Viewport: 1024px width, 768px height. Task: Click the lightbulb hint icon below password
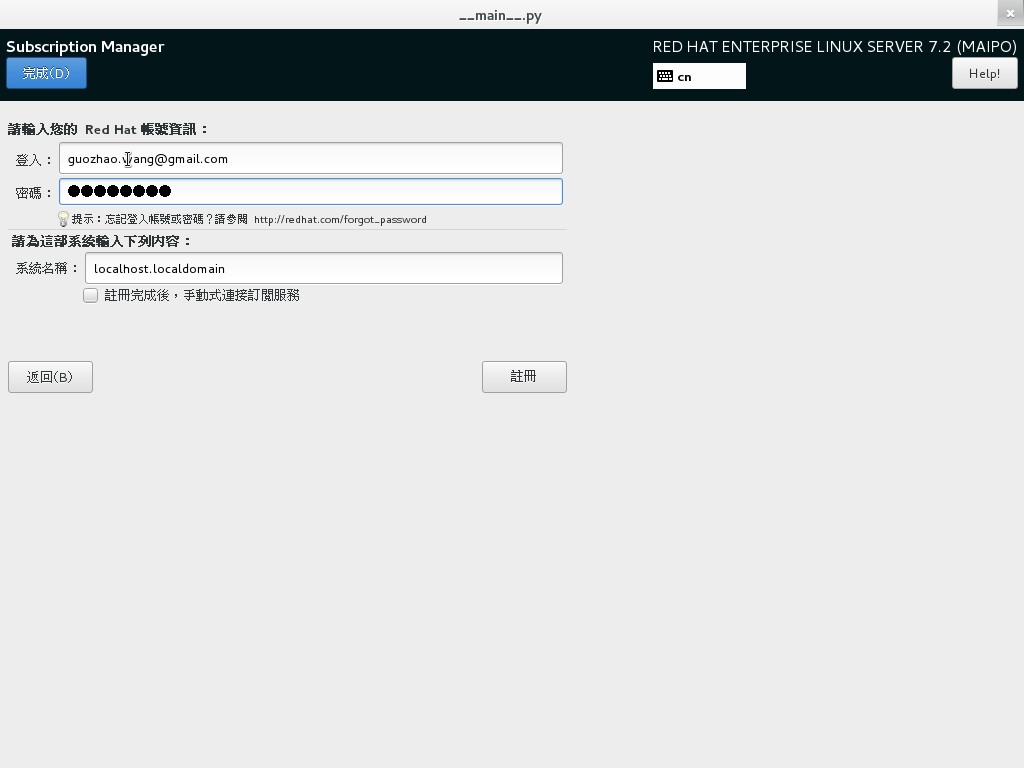63,218
